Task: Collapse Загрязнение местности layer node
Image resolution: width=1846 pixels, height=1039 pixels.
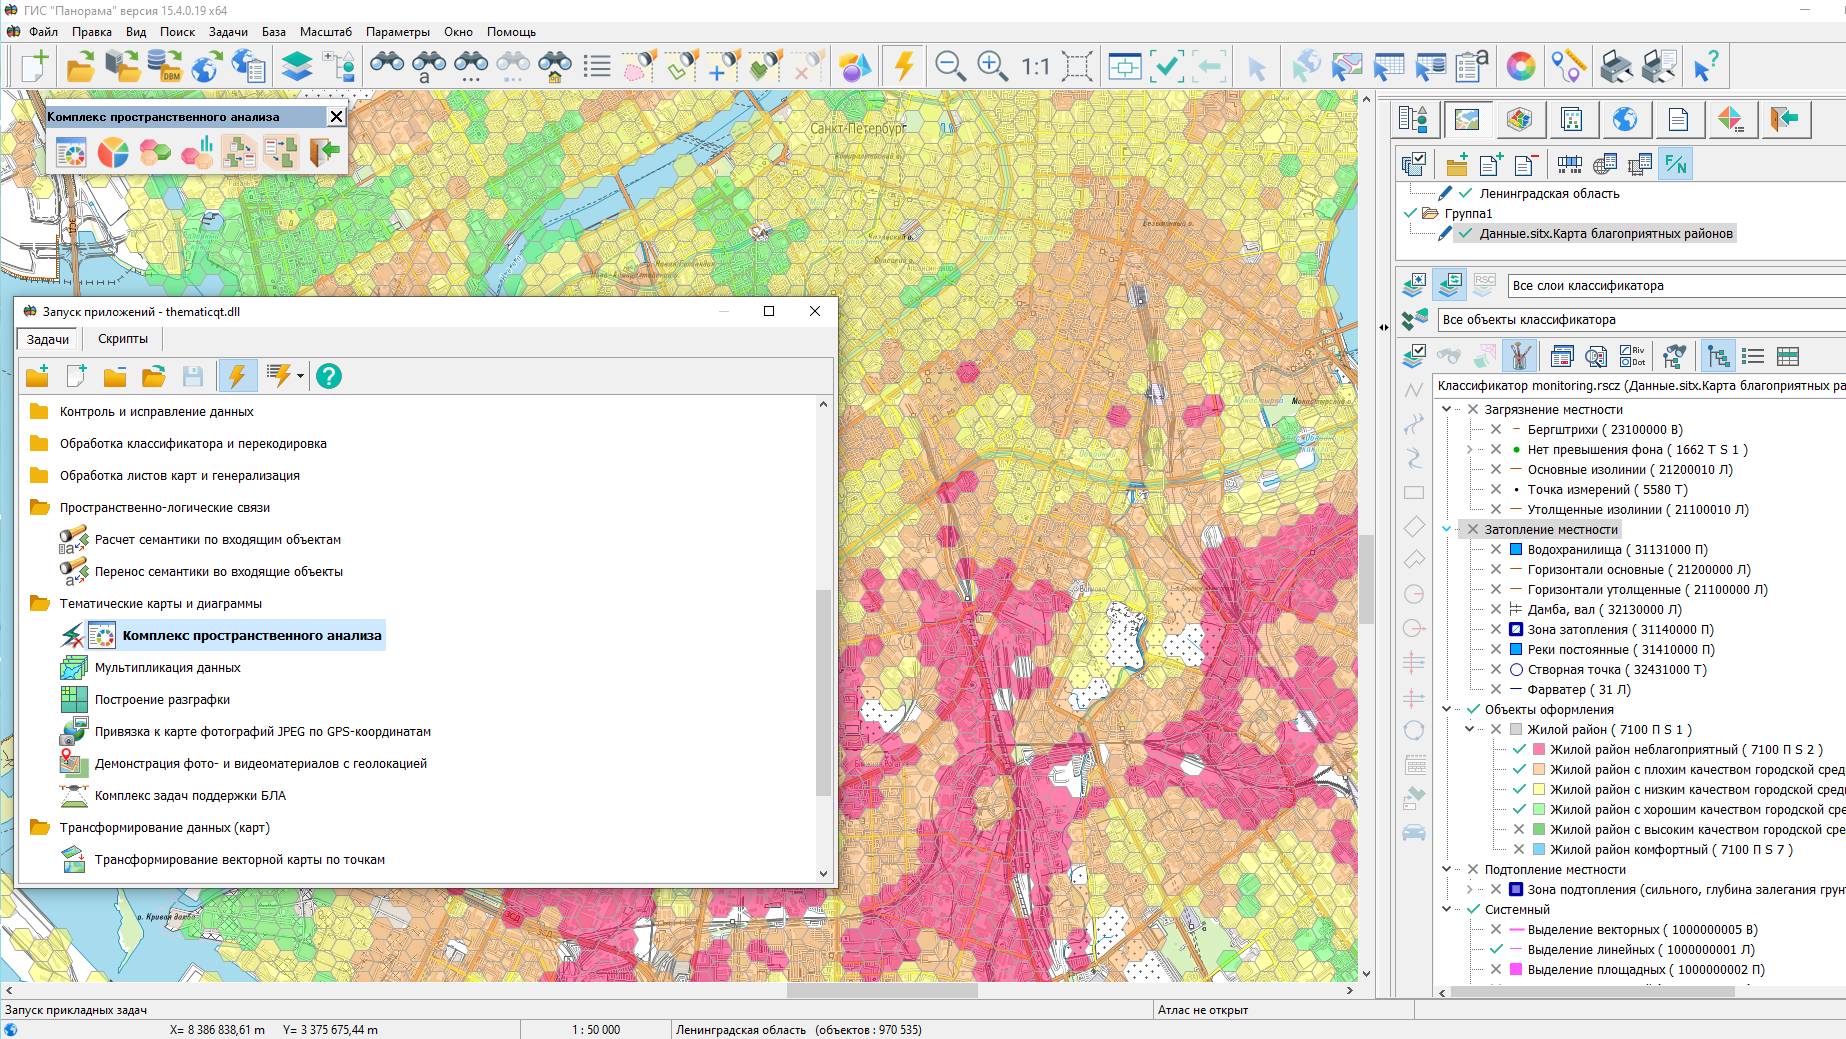Action: pyautogui.click(x=1446, y=409)
